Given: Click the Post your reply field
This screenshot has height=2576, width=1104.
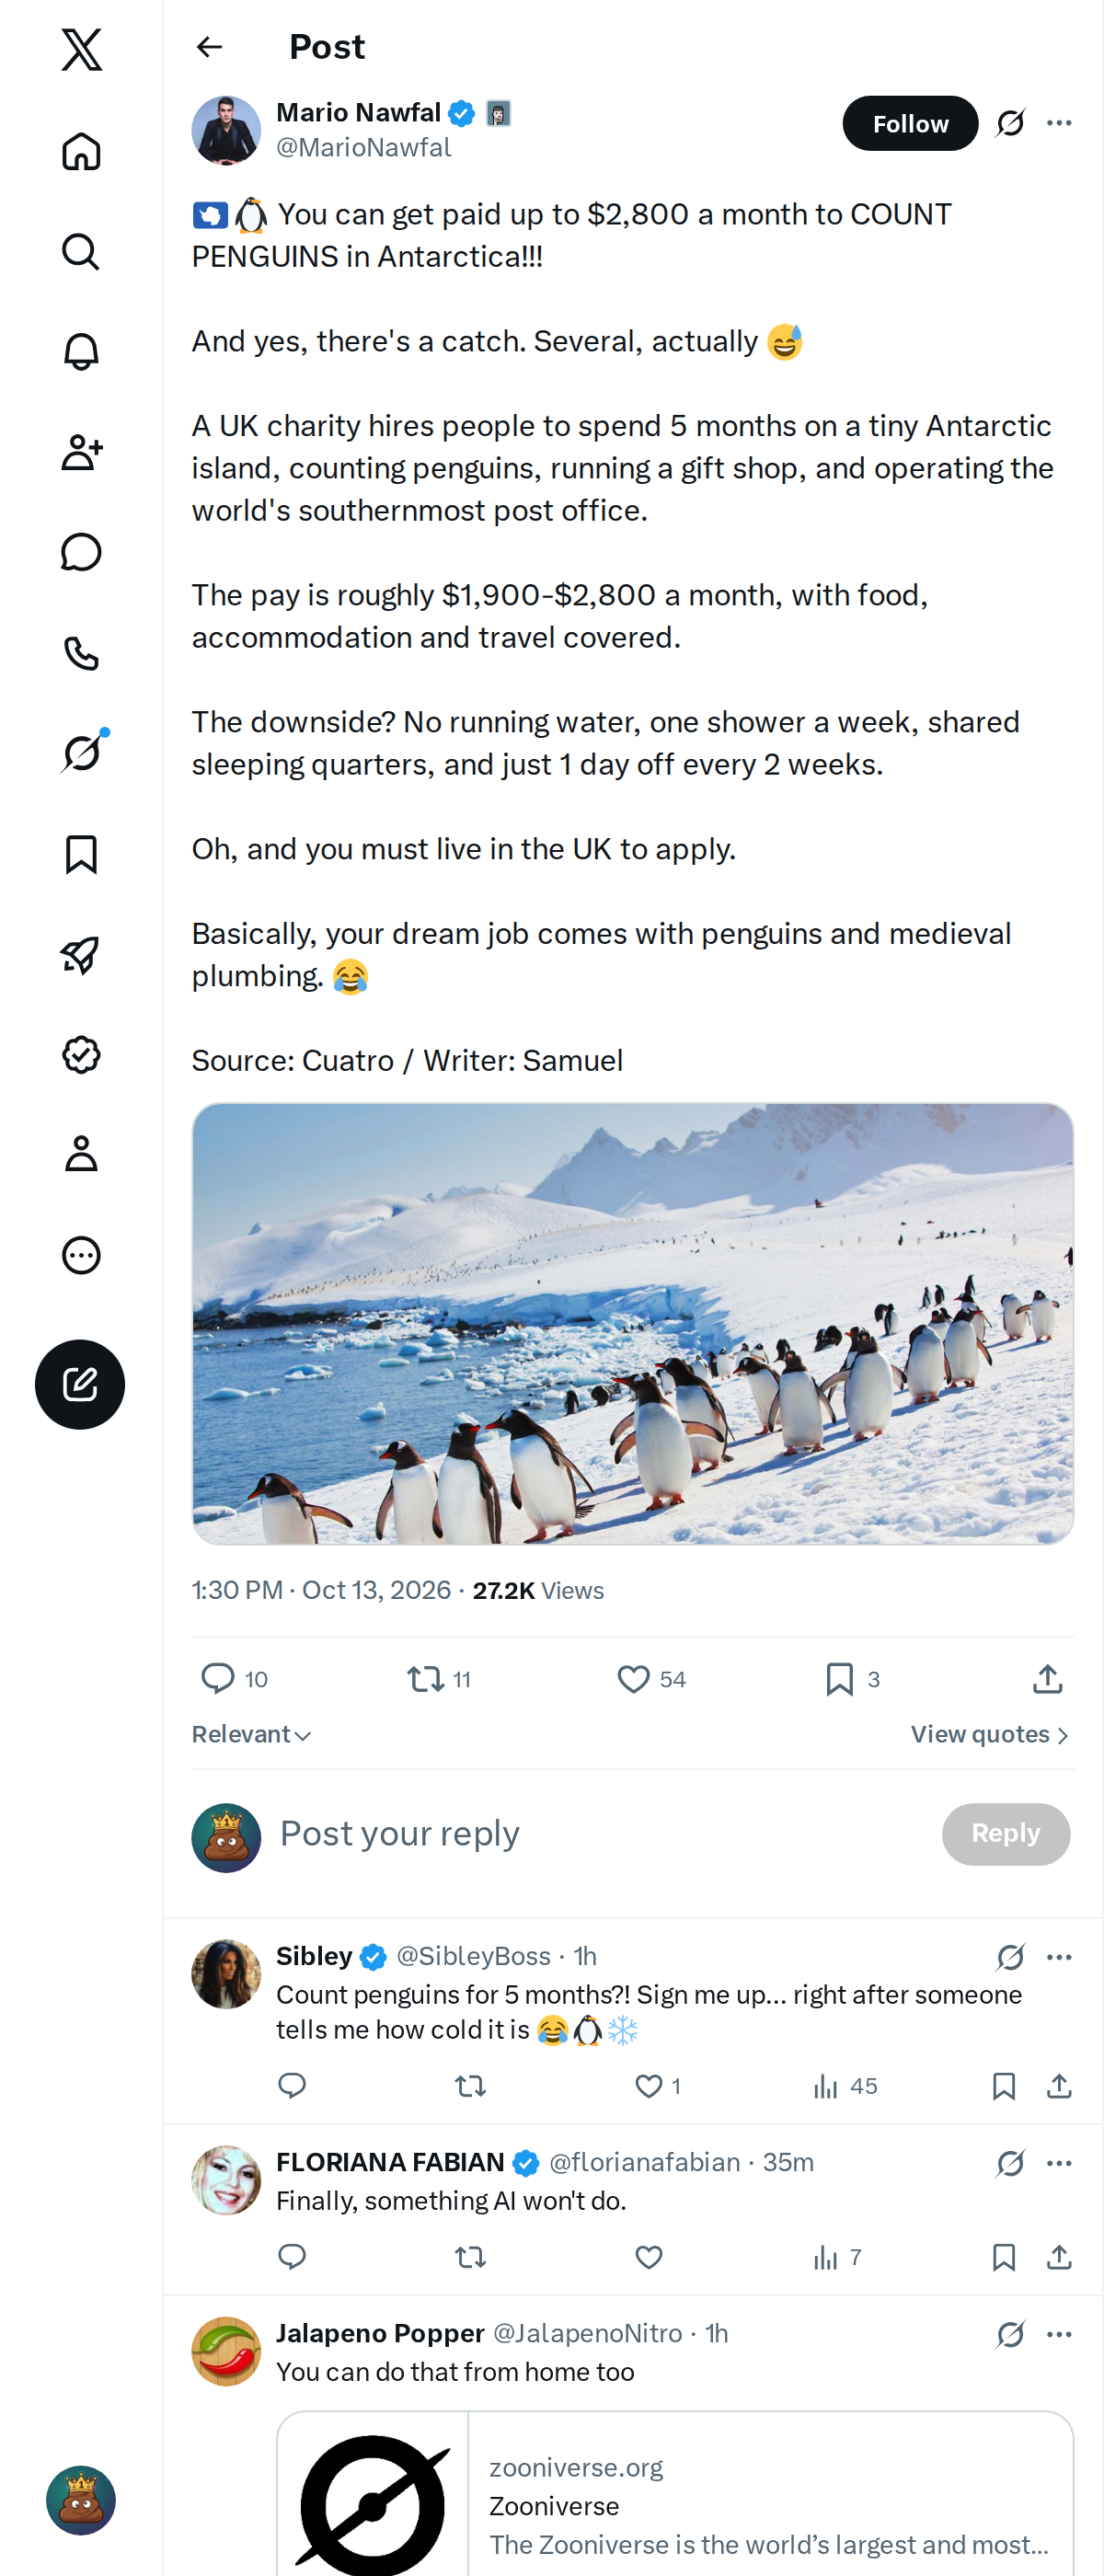Looking at the screenshot, I should tap(600, 1834).
